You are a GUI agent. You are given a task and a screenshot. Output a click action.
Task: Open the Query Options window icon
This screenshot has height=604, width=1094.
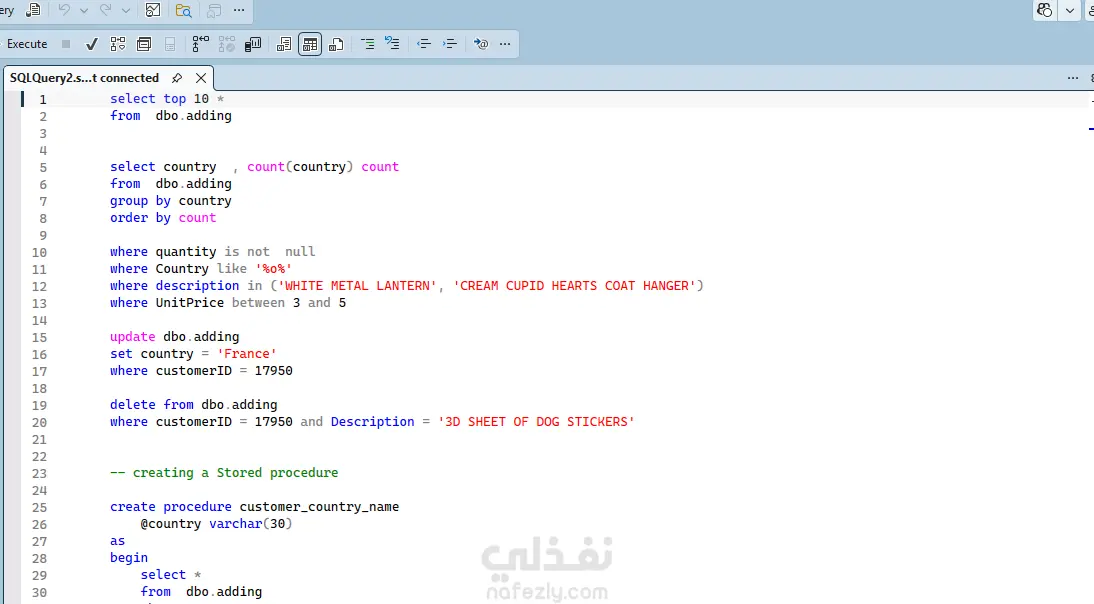click(x=144, y=44)
